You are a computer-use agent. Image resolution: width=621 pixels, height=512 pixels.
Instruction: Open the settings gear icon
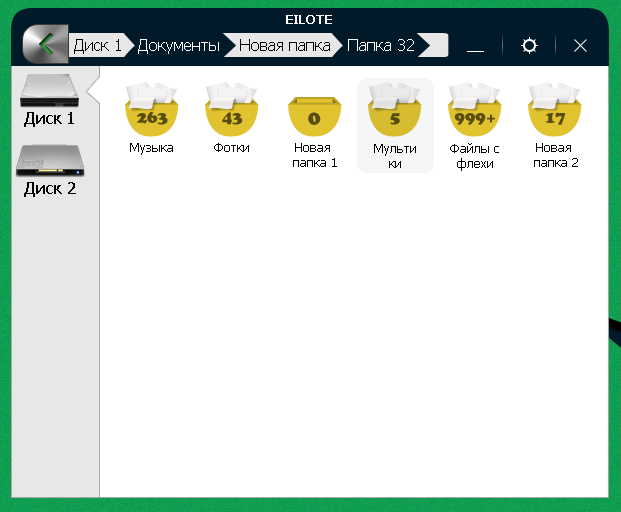click(x=529, y=46)
